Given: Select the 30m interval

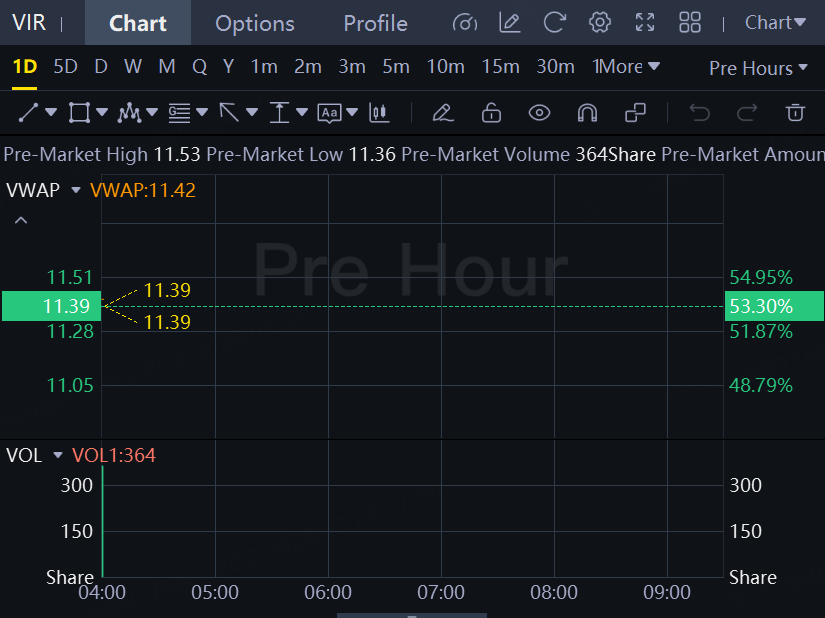Looking at the screenshot, I should (555, 67).
